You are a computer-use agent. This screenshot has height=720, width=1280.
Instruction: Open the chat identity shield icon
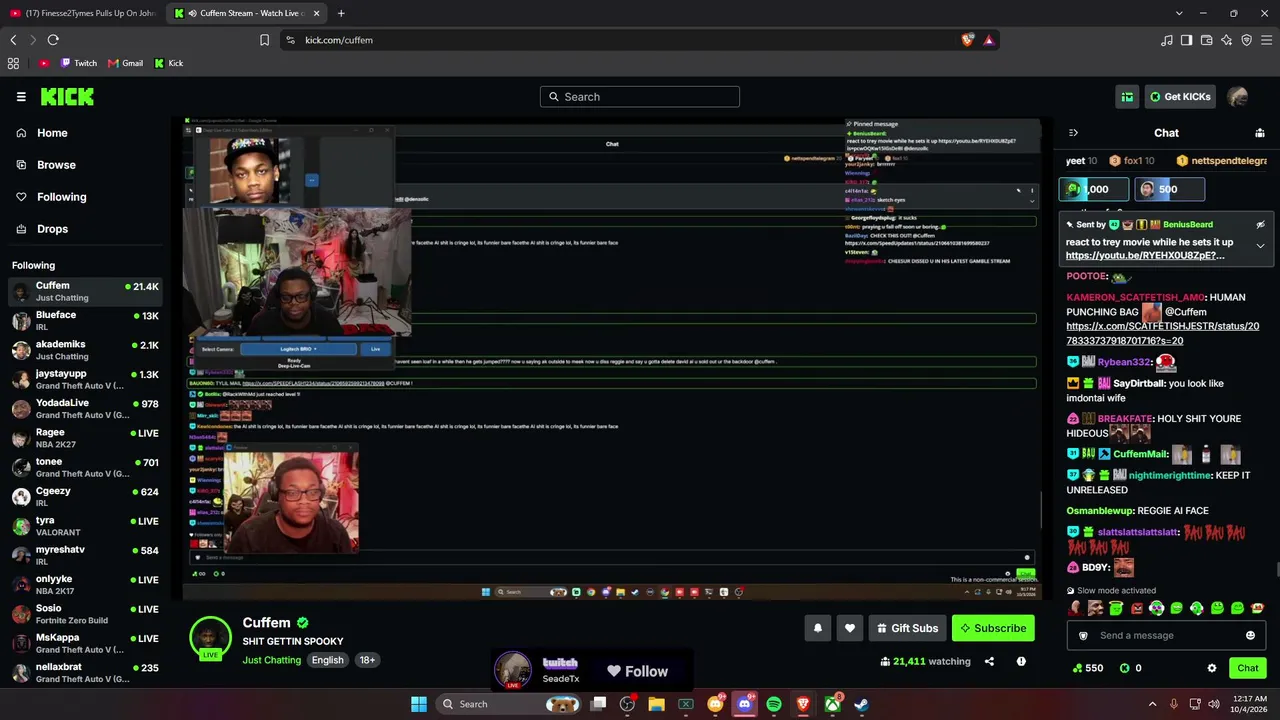tap(1083, 636)
